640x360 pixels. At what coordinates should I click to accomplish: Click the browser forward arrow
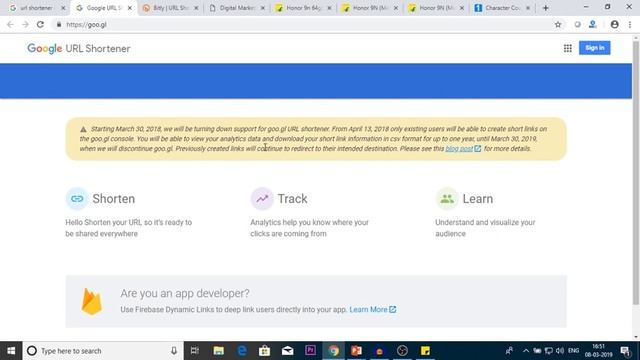(25, 24)
